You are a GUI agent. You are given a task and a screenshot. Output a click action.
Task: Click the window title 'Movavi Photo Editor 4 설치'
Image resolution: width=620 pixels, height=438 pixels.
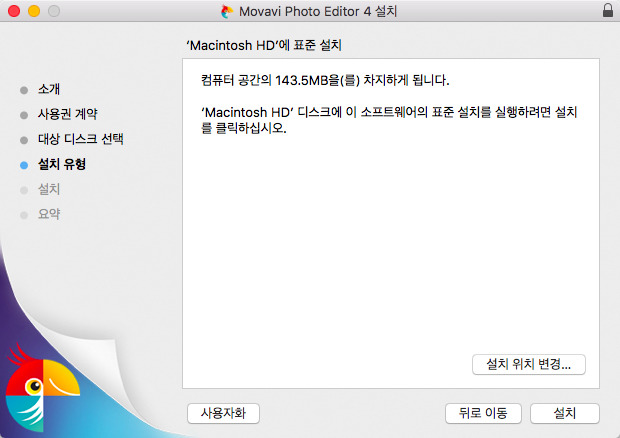(x=318, y=11)
